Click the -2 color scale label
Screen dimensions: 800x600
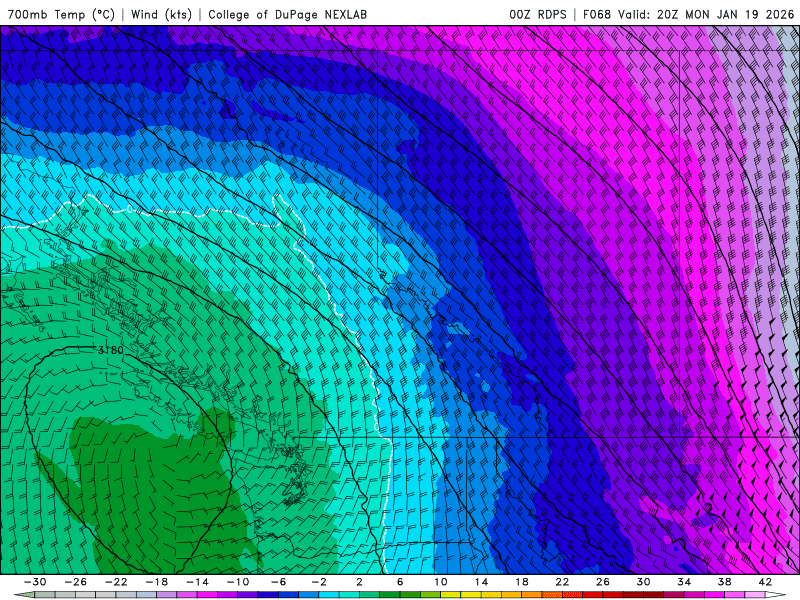[319, 582]
